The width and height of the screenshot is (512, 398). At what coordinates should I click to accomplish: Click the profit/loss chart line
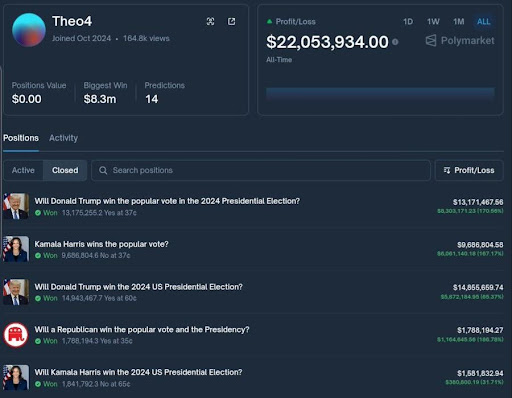point(380,93)
